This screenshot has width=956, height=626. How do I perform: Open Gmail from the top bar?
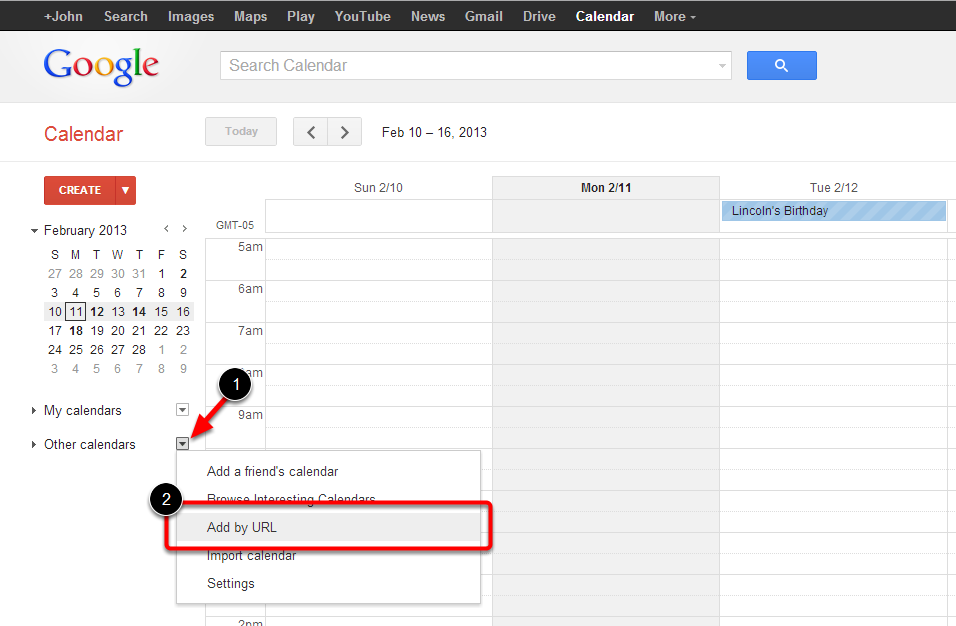(483, 16)
